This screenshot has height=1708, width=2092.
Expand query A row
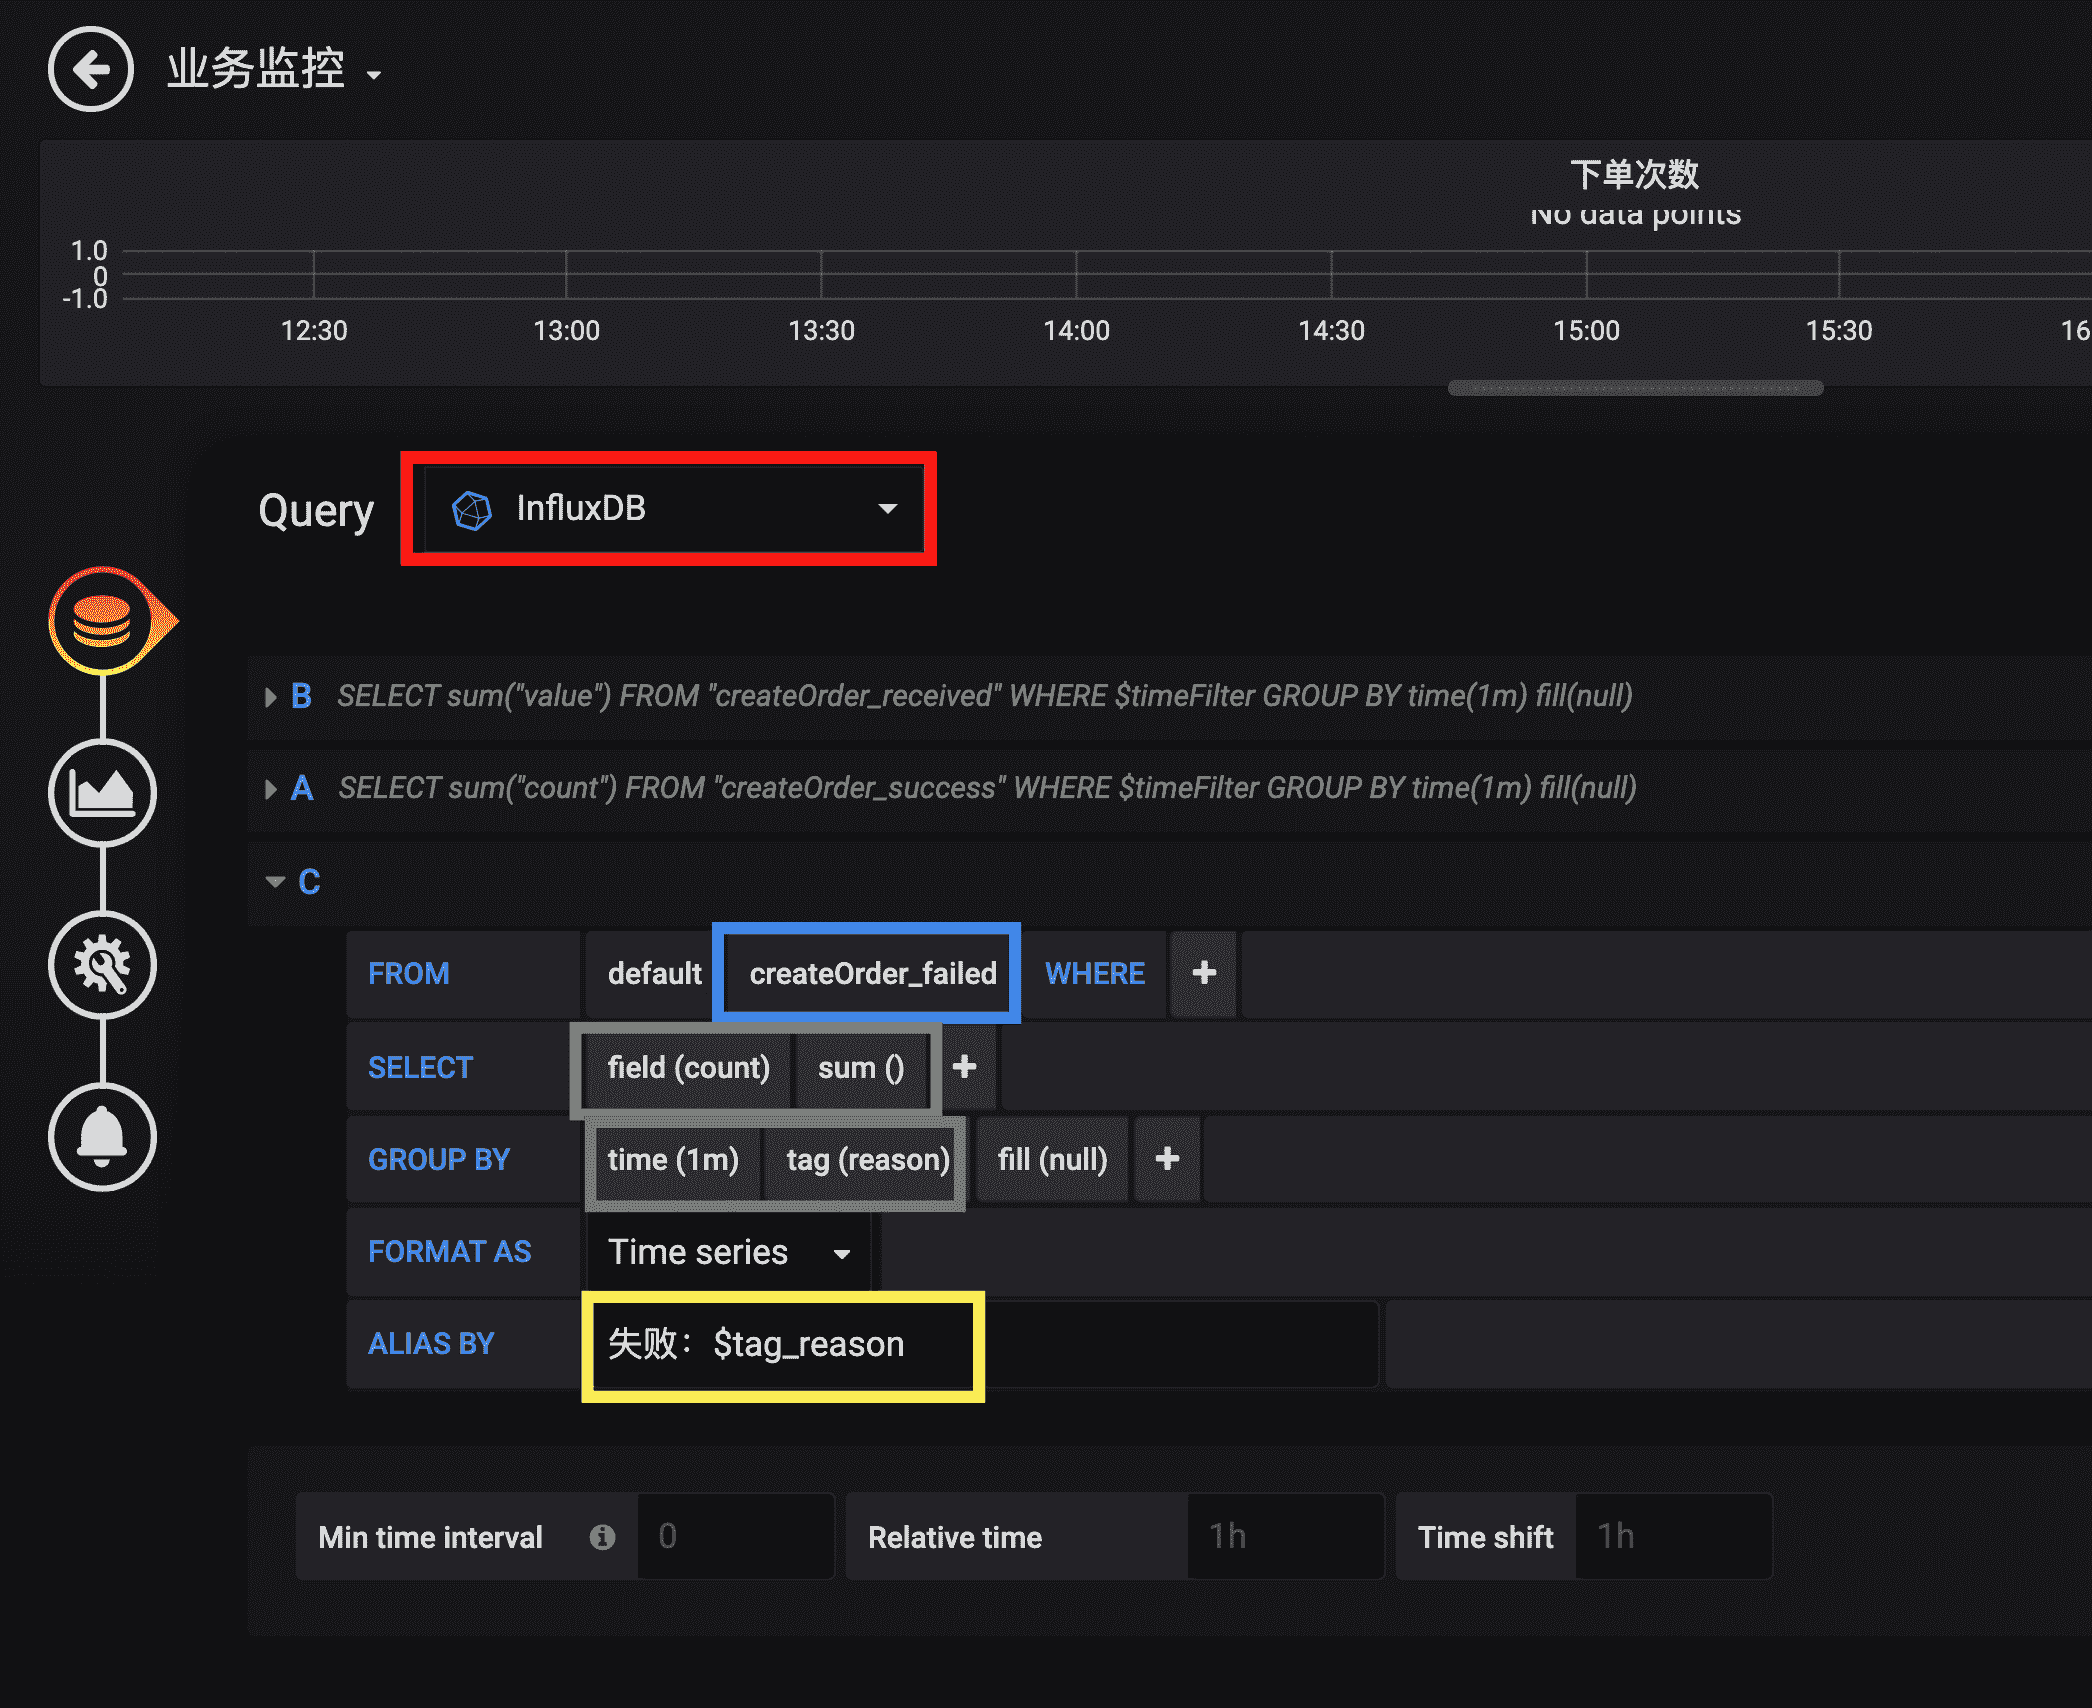tap(271, 789)
